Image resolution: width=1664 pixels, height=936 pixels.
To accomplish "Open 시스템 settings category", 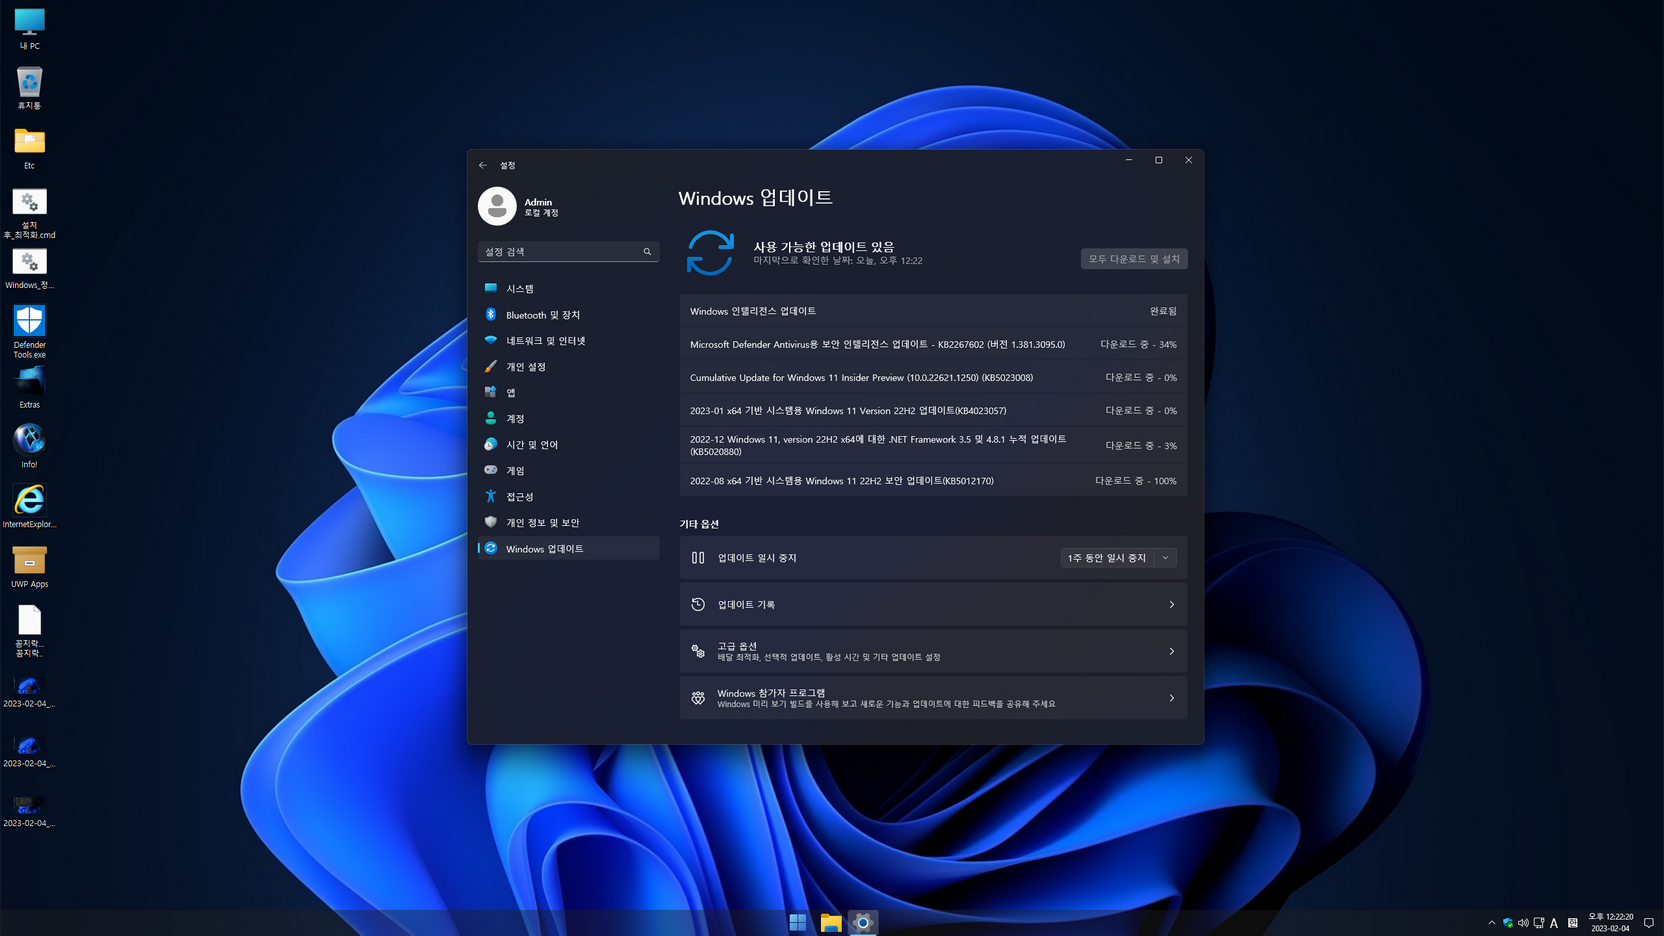I will tap(568, 289).
